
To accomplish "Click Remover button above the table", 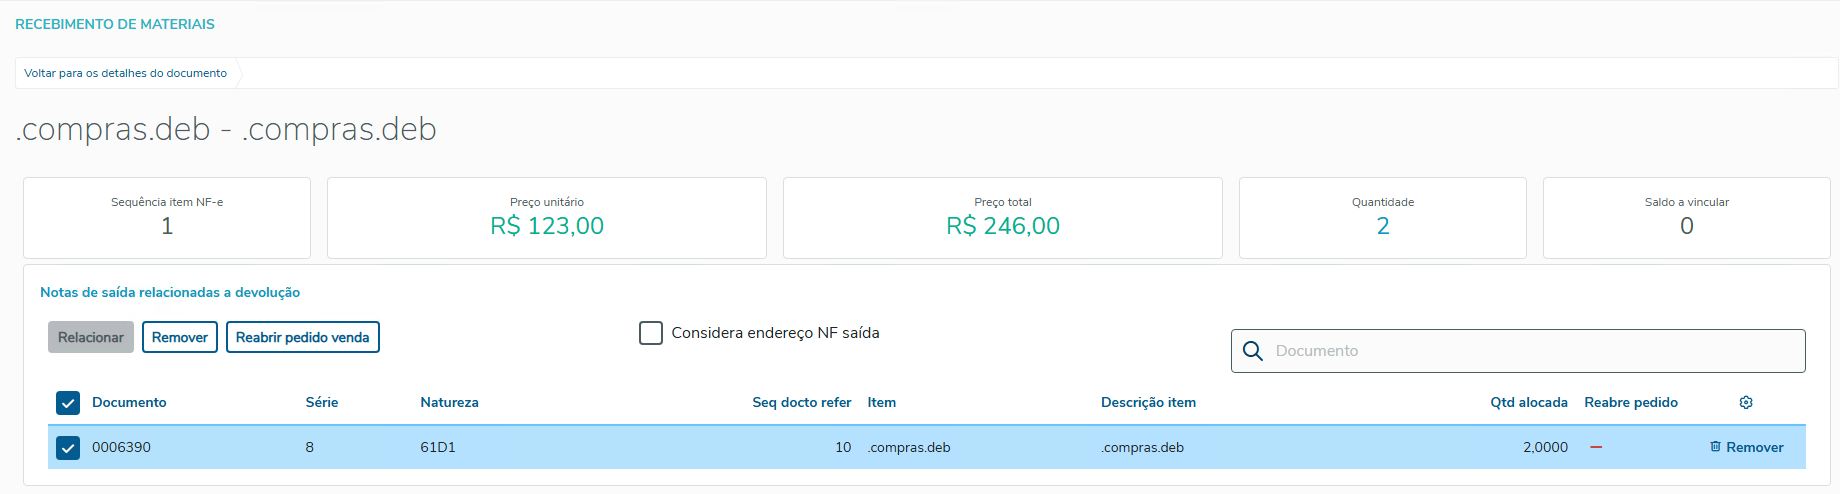I will pyautogui.click(x=180, y=337).
